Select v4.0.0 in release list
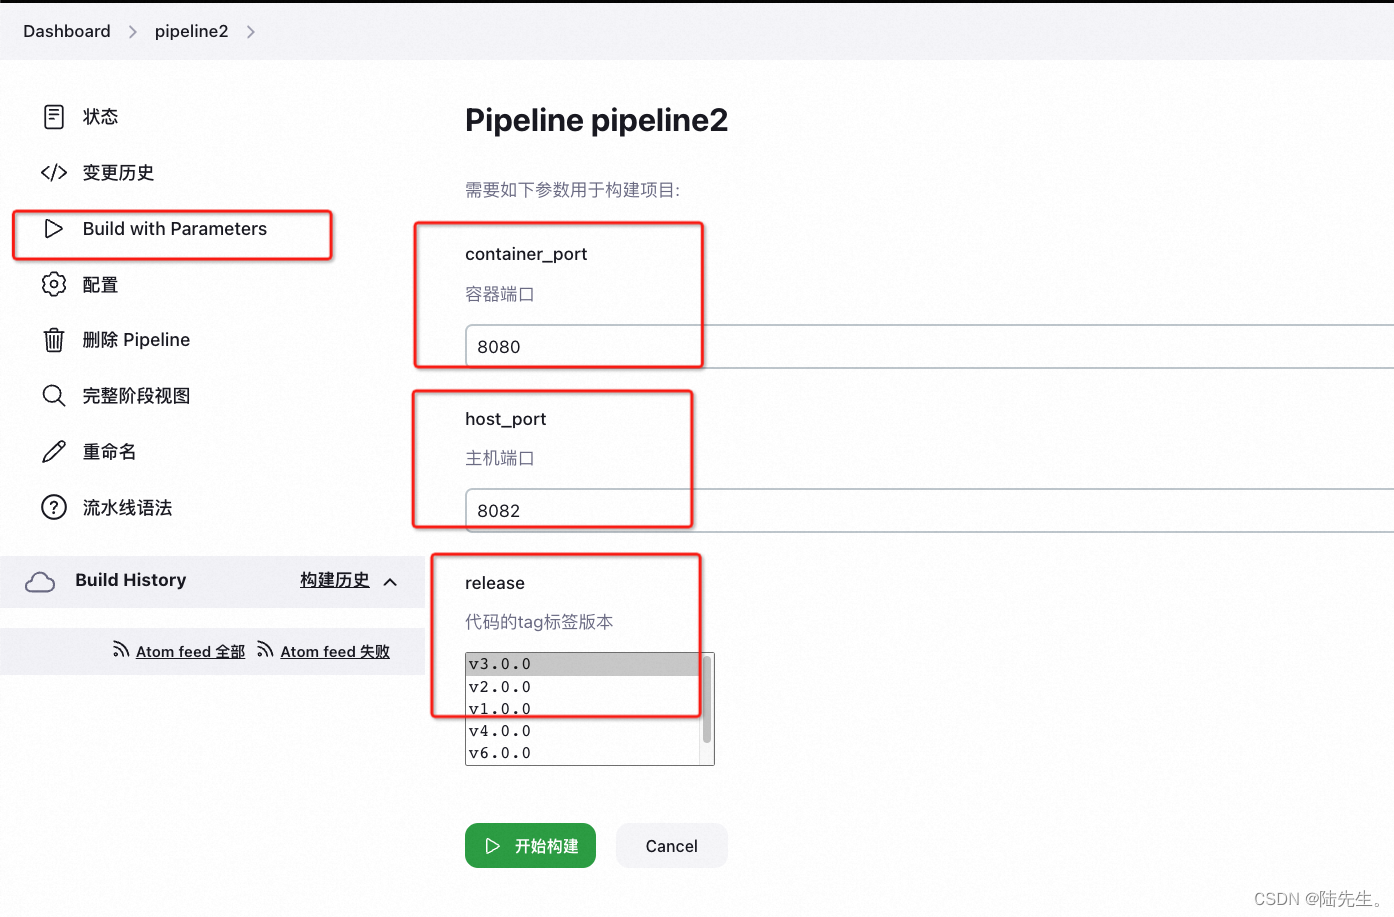The height and width of the screenshot is (917, 1394). [584, 731]
